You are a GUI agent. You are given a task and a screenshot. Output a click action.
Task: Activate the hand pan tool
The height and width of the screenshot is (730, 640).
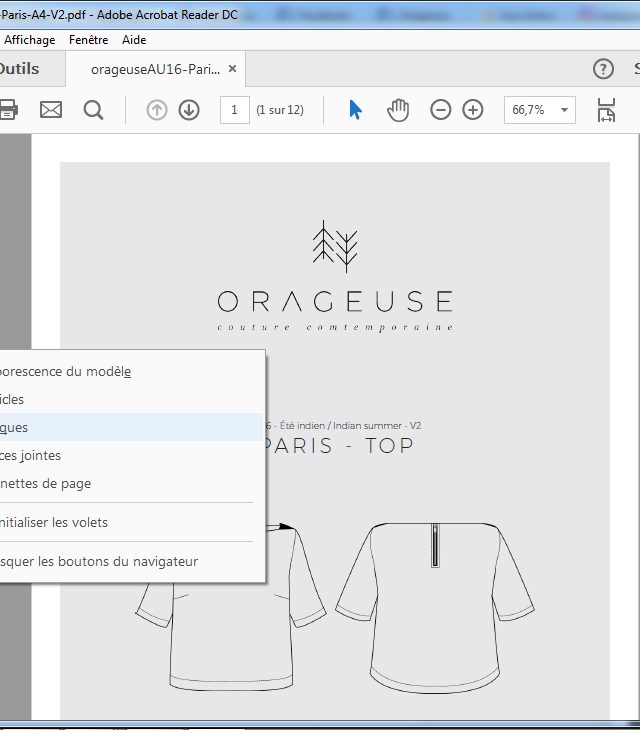coord(398,110)
